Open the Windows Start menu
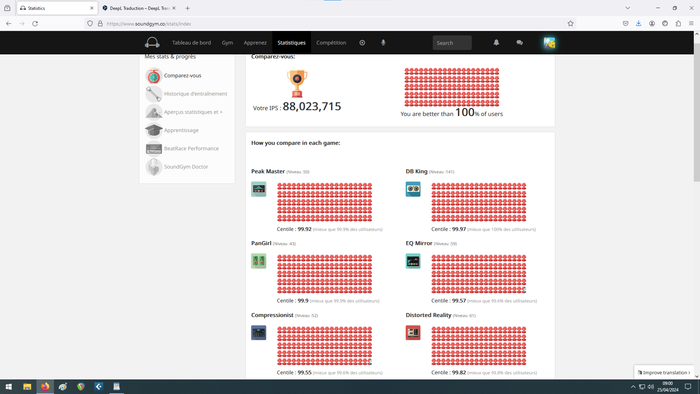Viewport: 700px width, 394px height. (8, 387)
